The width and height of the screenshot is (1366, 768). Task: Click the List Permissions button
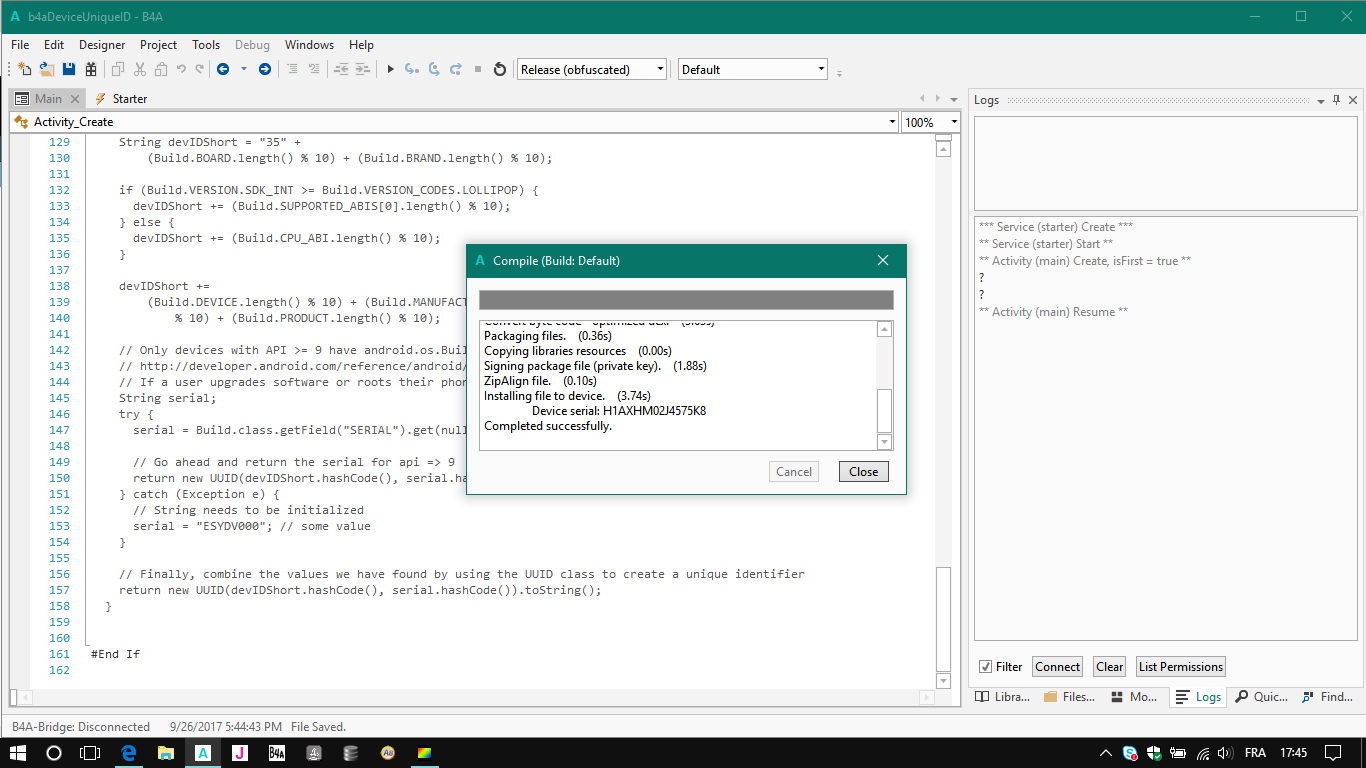click(x=1180, y=667)
